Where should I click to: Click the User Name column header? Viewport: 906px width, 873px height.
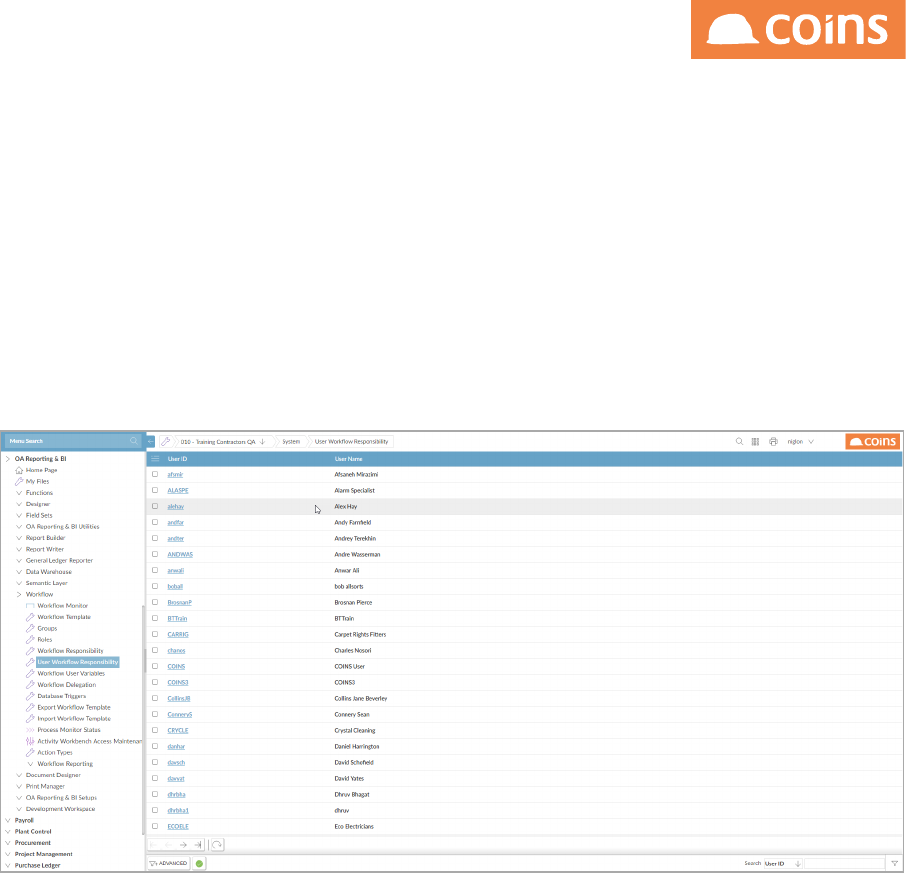coord(348,459)
